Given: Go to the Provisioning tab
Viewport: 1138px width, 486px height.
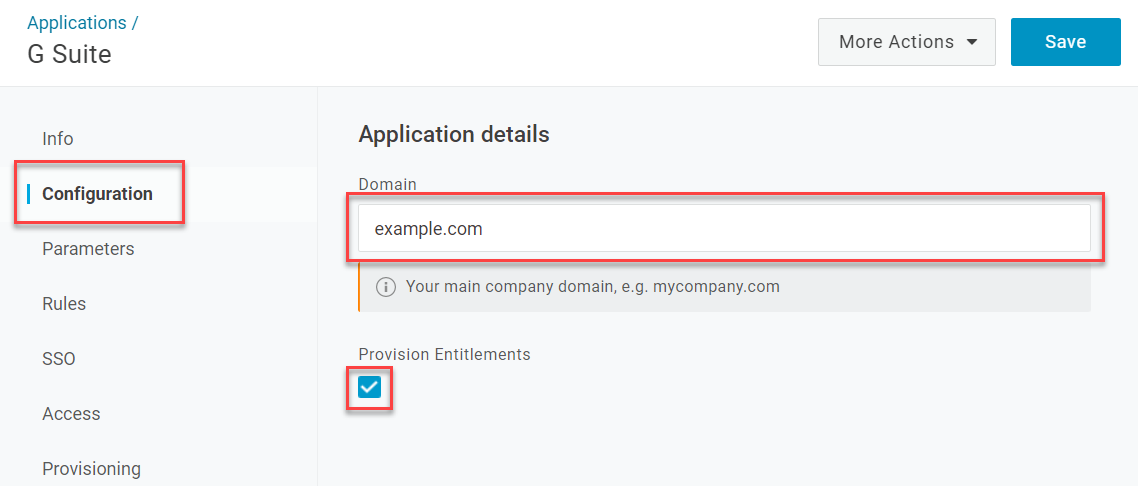Looking at the screenshot, I should (x=91, y=469).
